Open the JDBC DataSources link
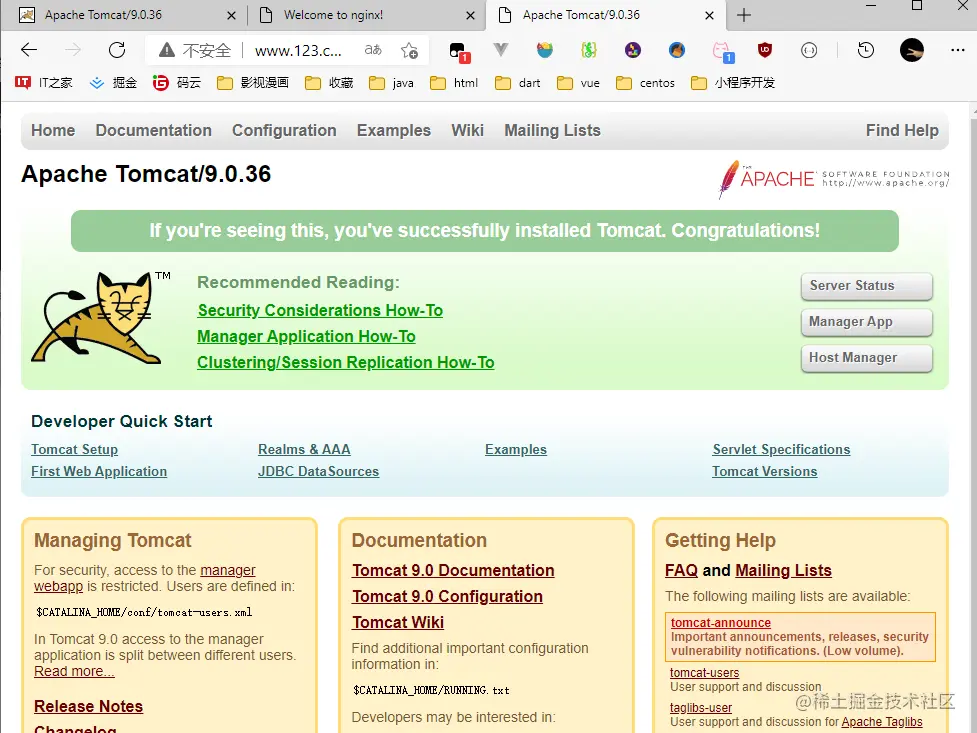 pyautogui.click(x=318, y=472)
